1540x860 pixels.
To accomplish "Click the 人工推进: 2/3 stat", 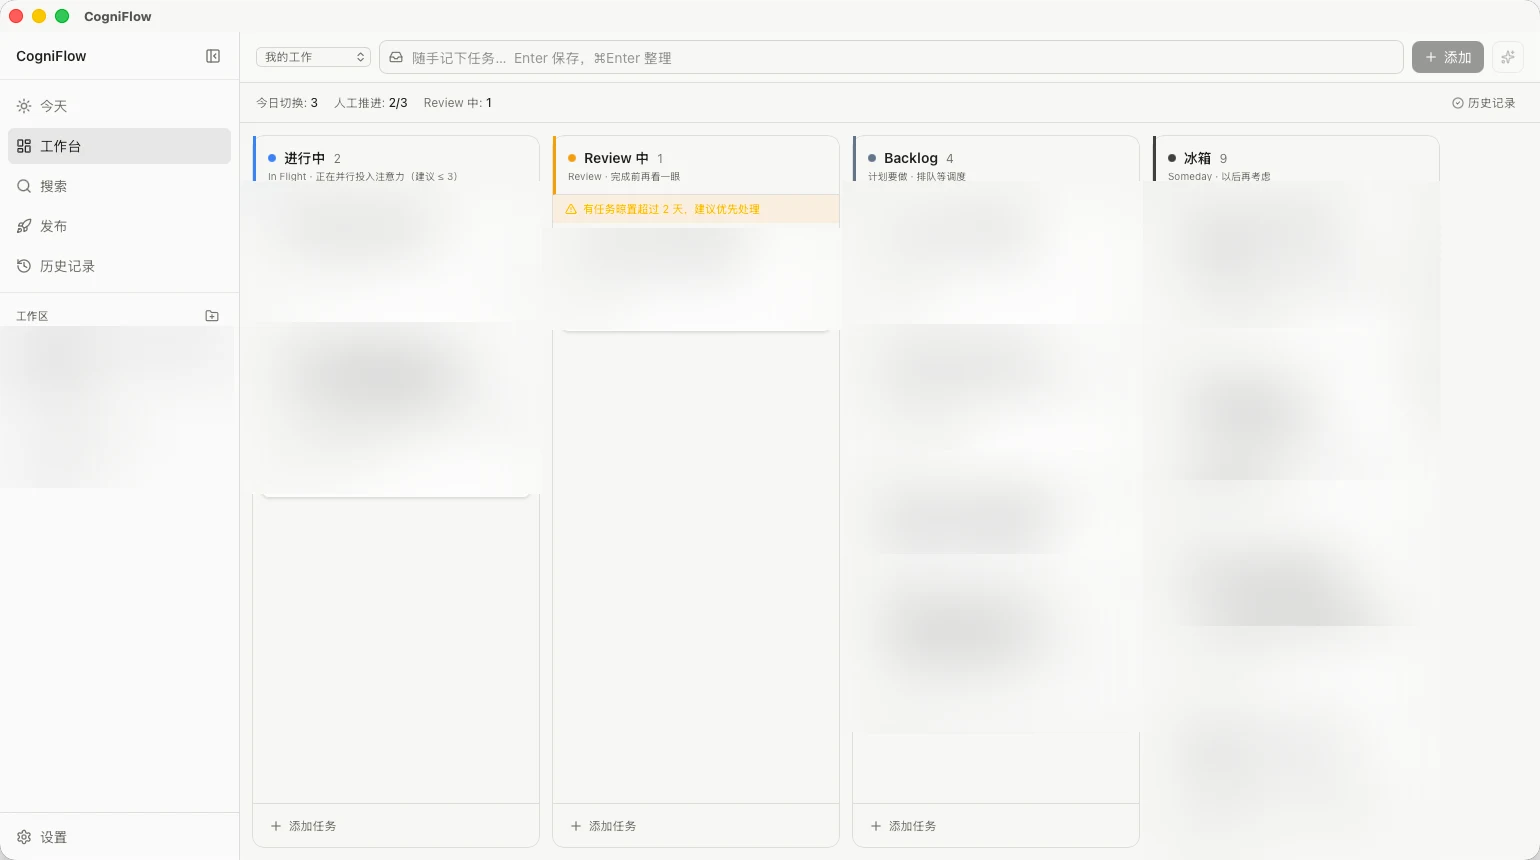I will pos(371,103).
